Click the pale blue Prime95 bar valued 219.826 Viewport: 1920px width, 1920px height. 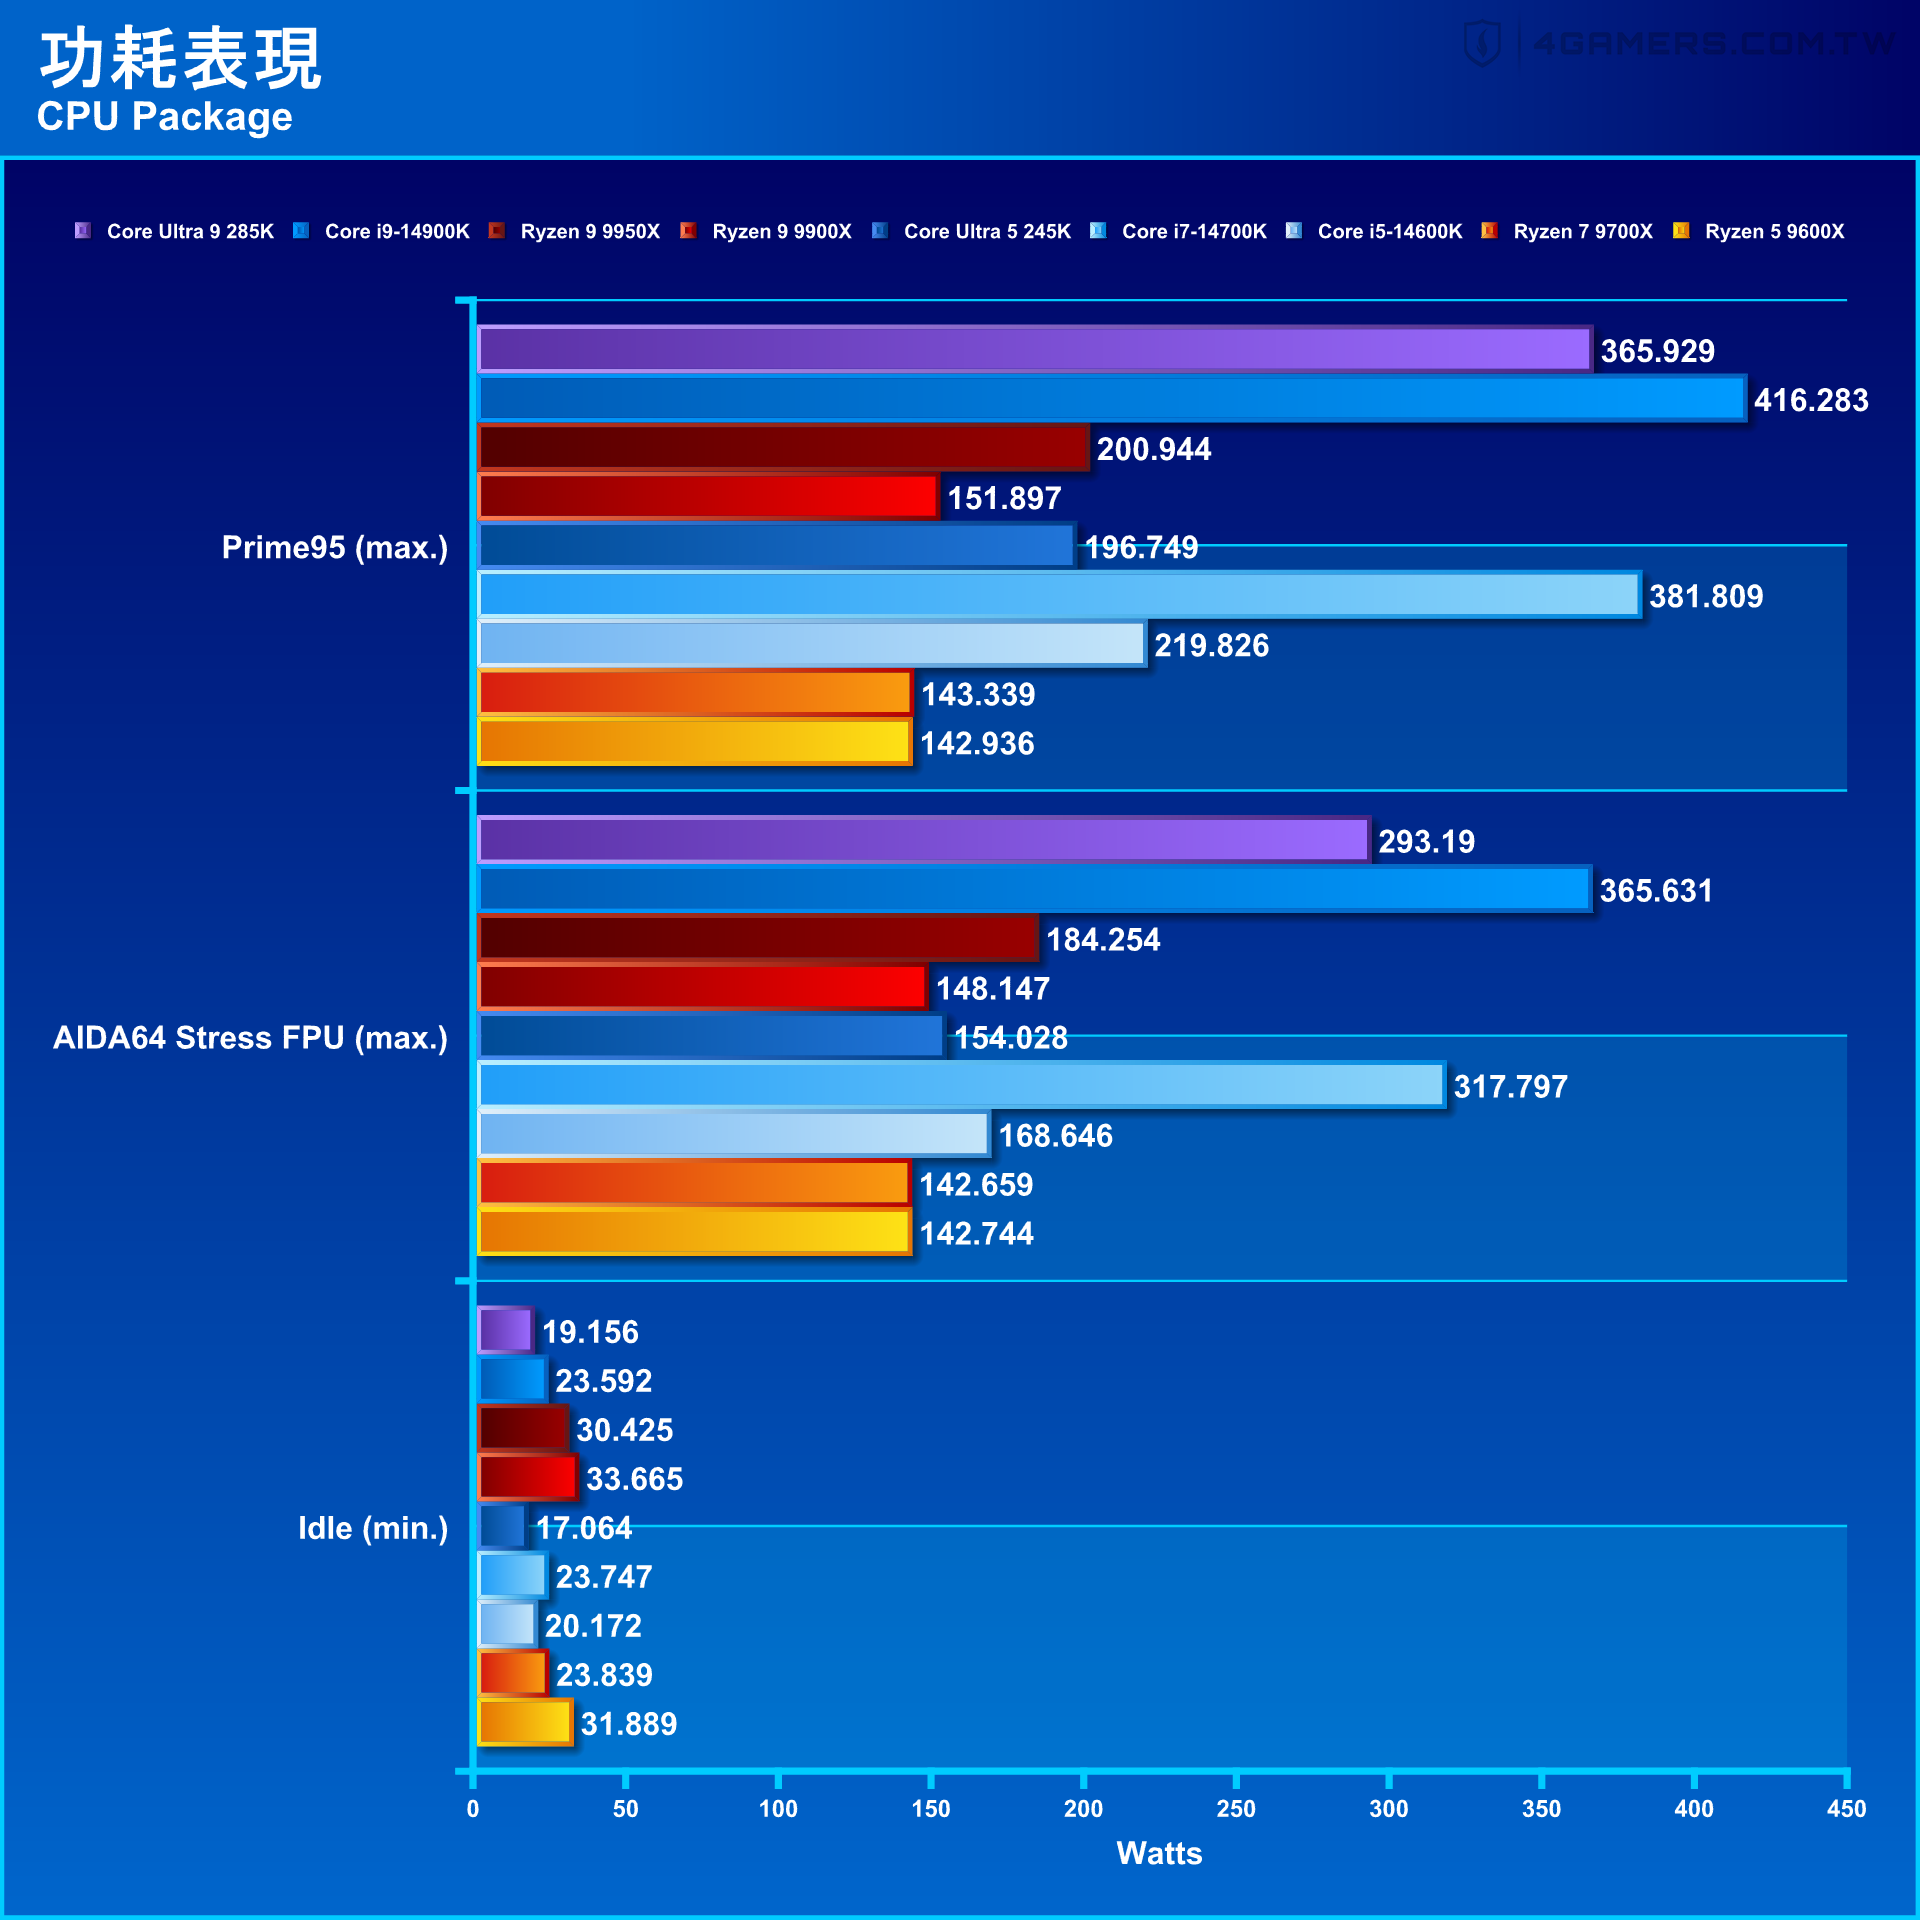pyautogui.click(x=812, y=643)
